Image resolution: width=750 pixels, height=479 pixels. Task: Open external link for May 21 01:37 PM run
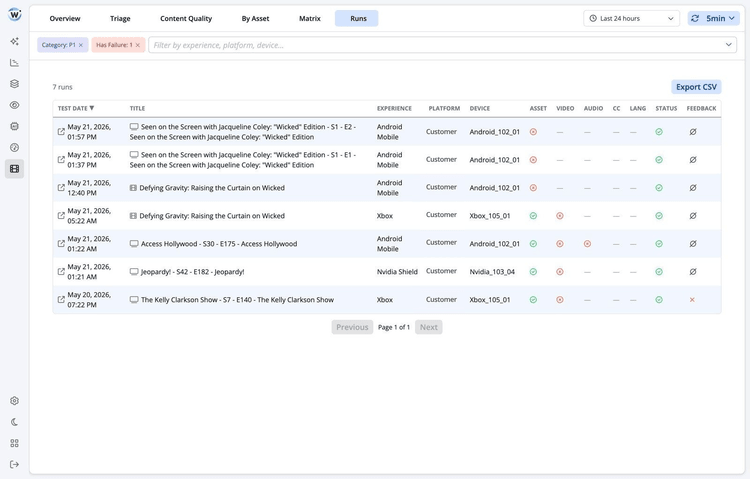[61, 159]
